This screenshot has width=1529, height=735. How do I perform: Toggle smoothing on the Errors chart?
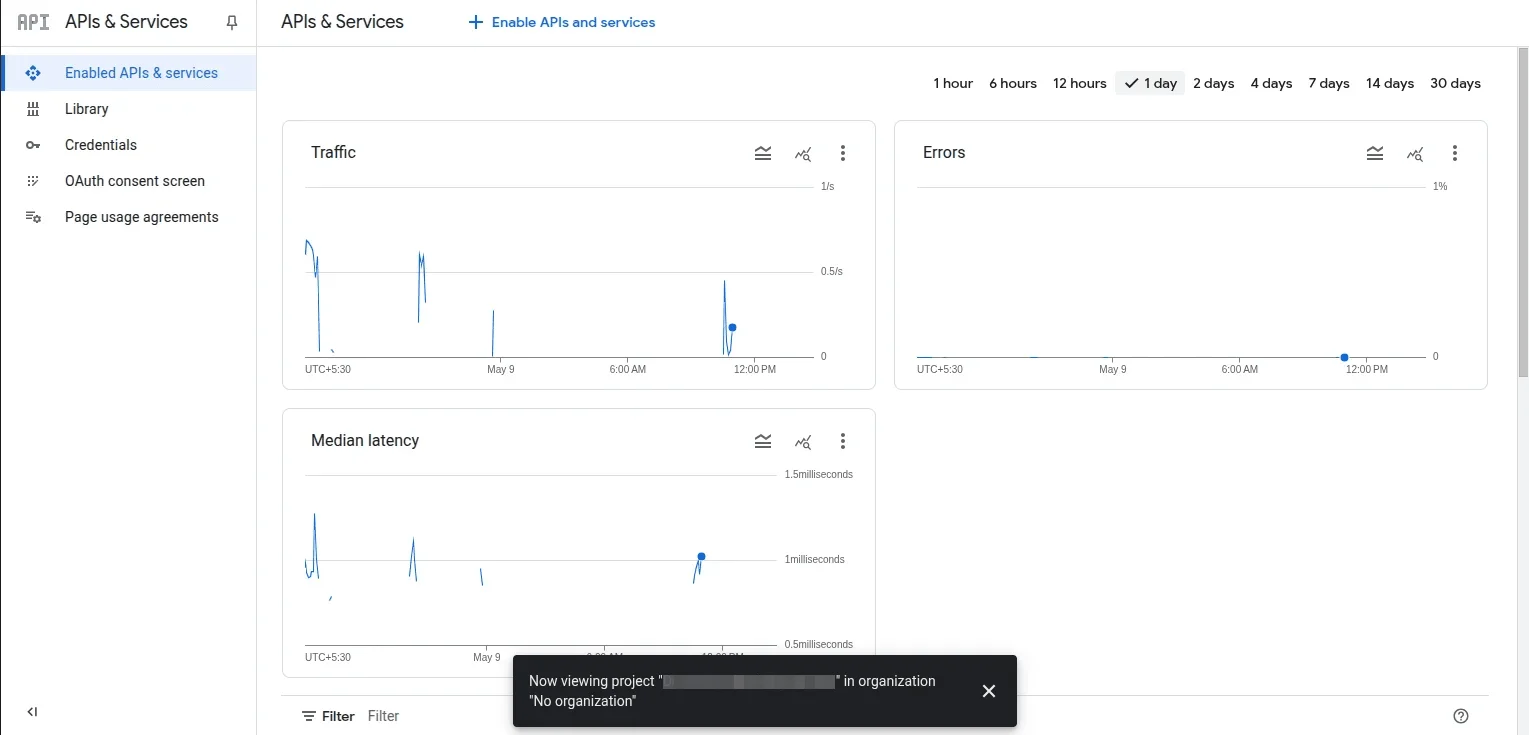click(x=1375, y=154)
